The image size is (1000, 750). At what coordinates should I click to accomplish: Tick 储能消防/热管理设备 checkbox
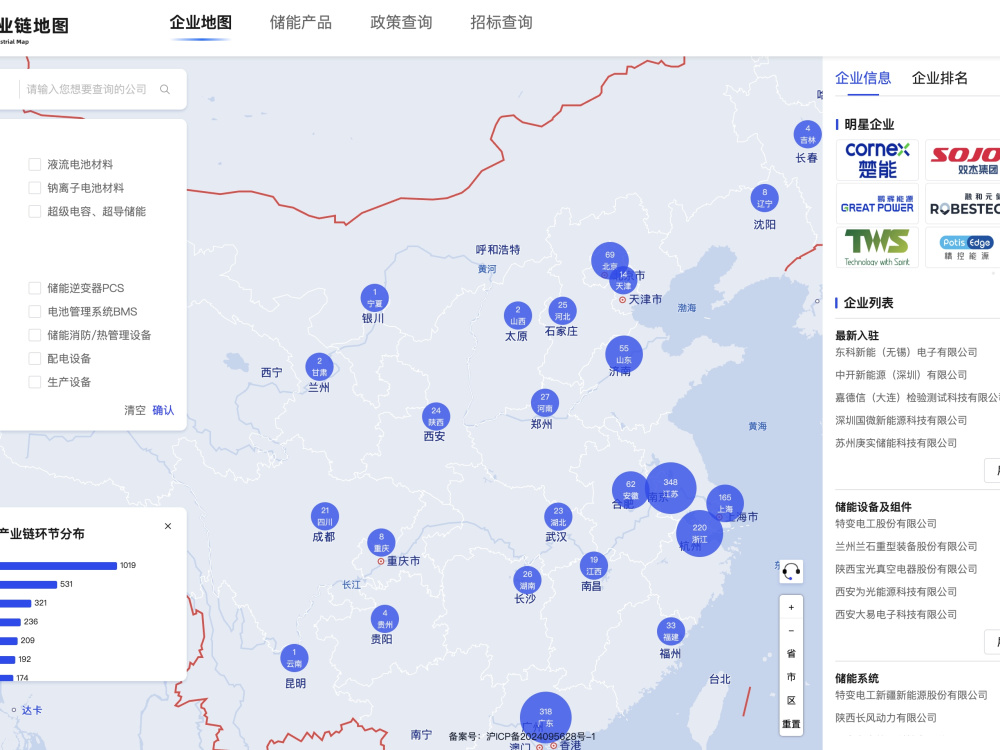35,335
